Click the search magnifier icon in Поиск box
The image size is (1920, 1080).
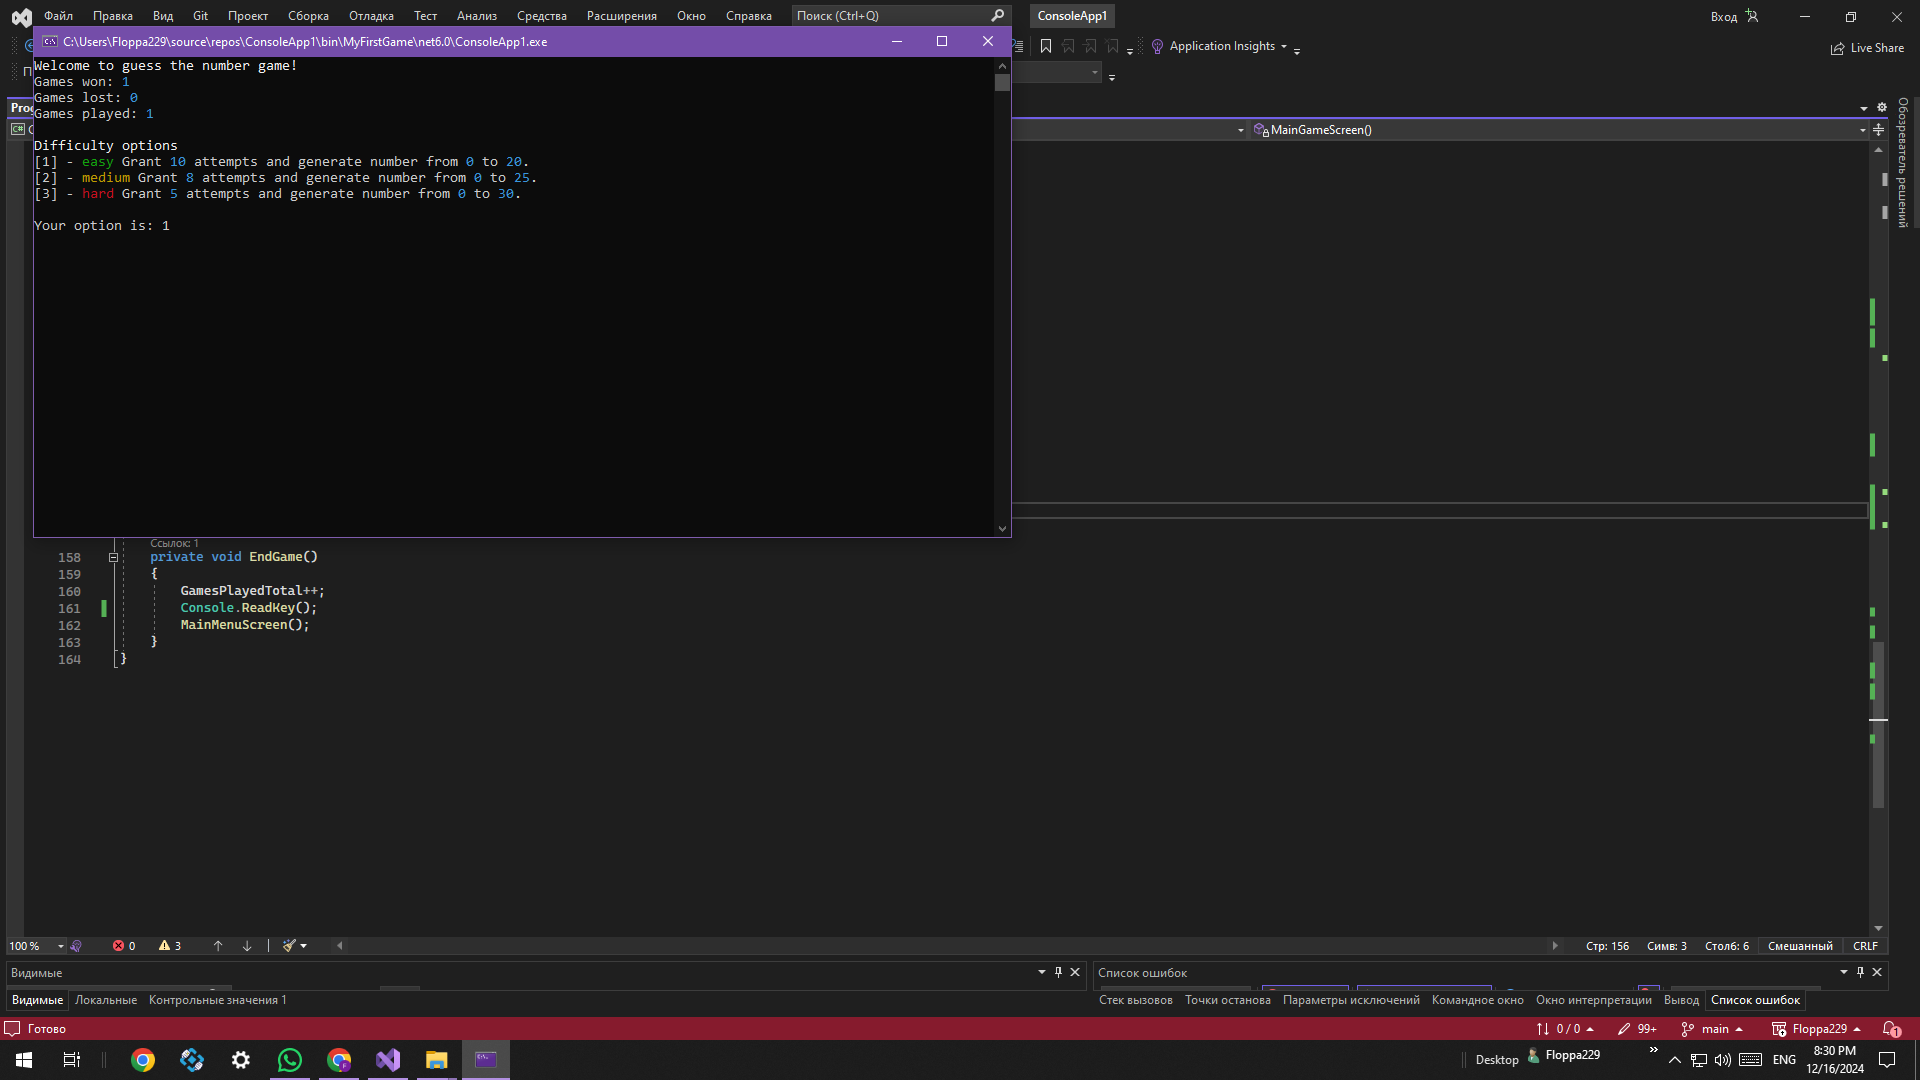997,16
